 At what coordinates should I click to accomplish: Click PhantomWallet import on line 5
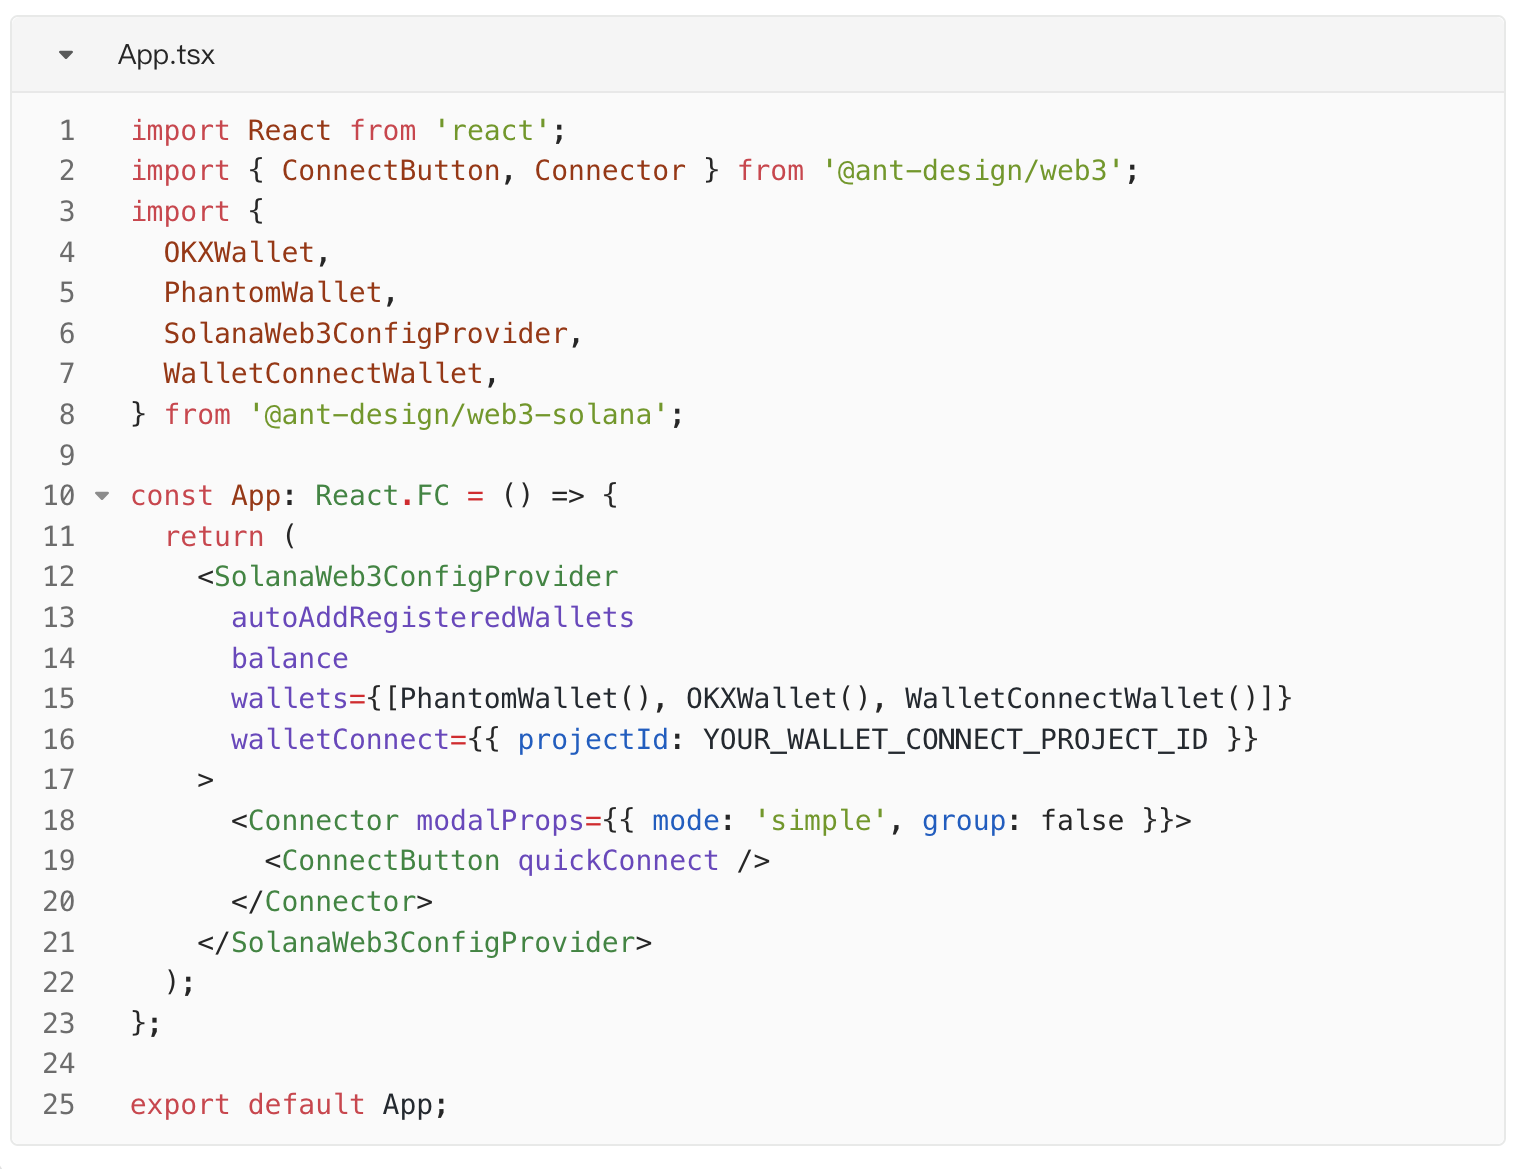click(273, 293)
